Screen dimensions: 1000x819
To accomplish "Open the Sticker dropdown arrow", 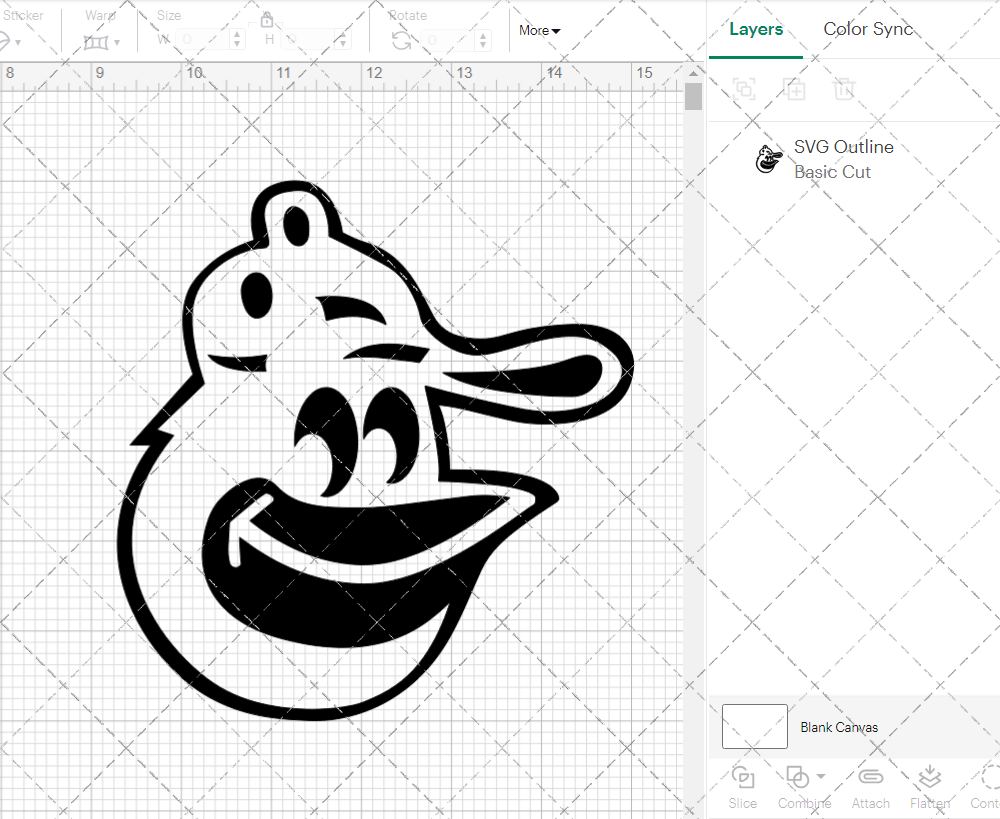I will pyautogui.click(x=18, y=42).
